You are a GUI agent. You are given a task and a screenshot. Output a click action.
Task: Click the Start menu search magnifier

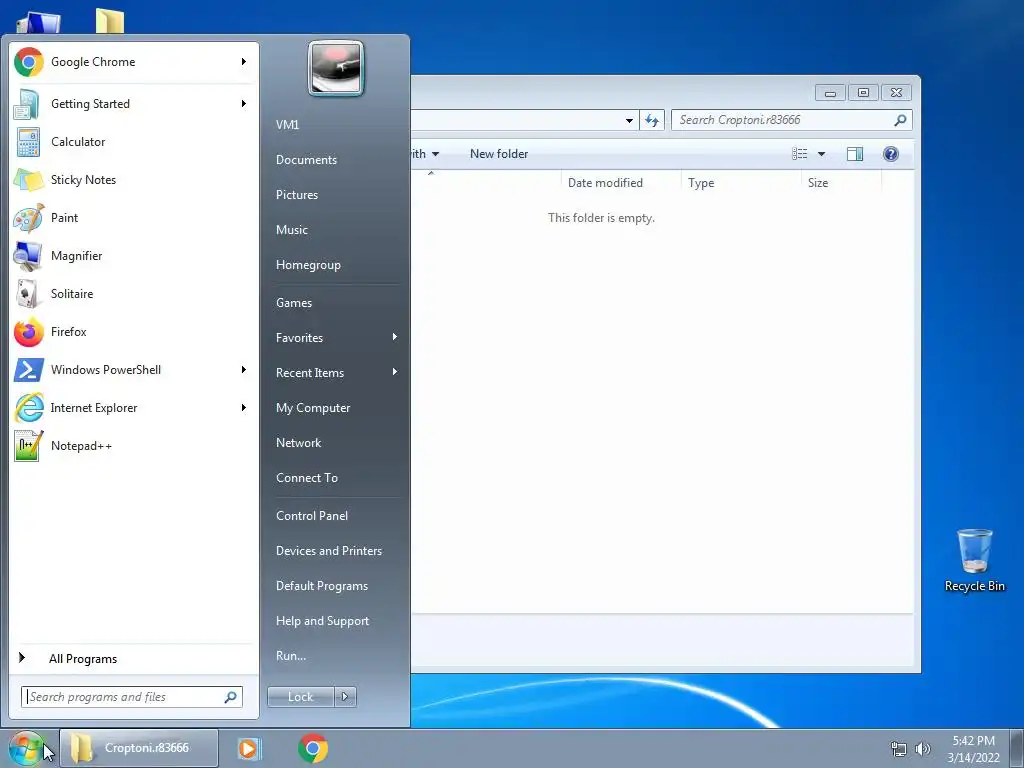[231, 697]
